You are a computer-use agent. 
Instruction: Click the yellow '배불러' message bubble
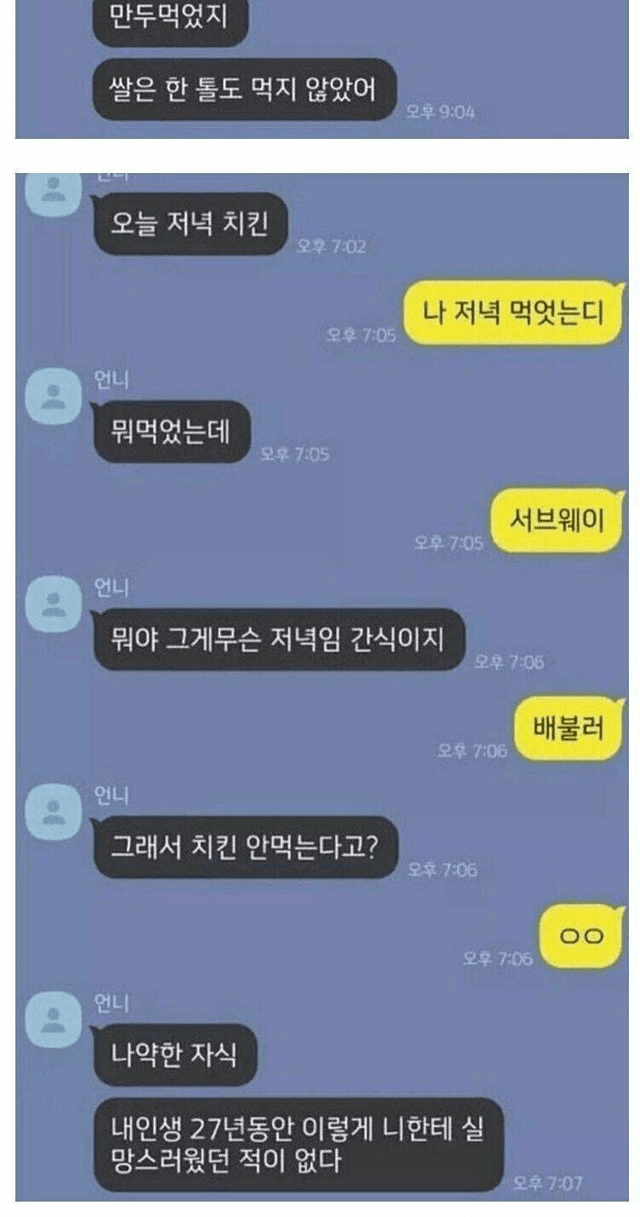[570, 727]
